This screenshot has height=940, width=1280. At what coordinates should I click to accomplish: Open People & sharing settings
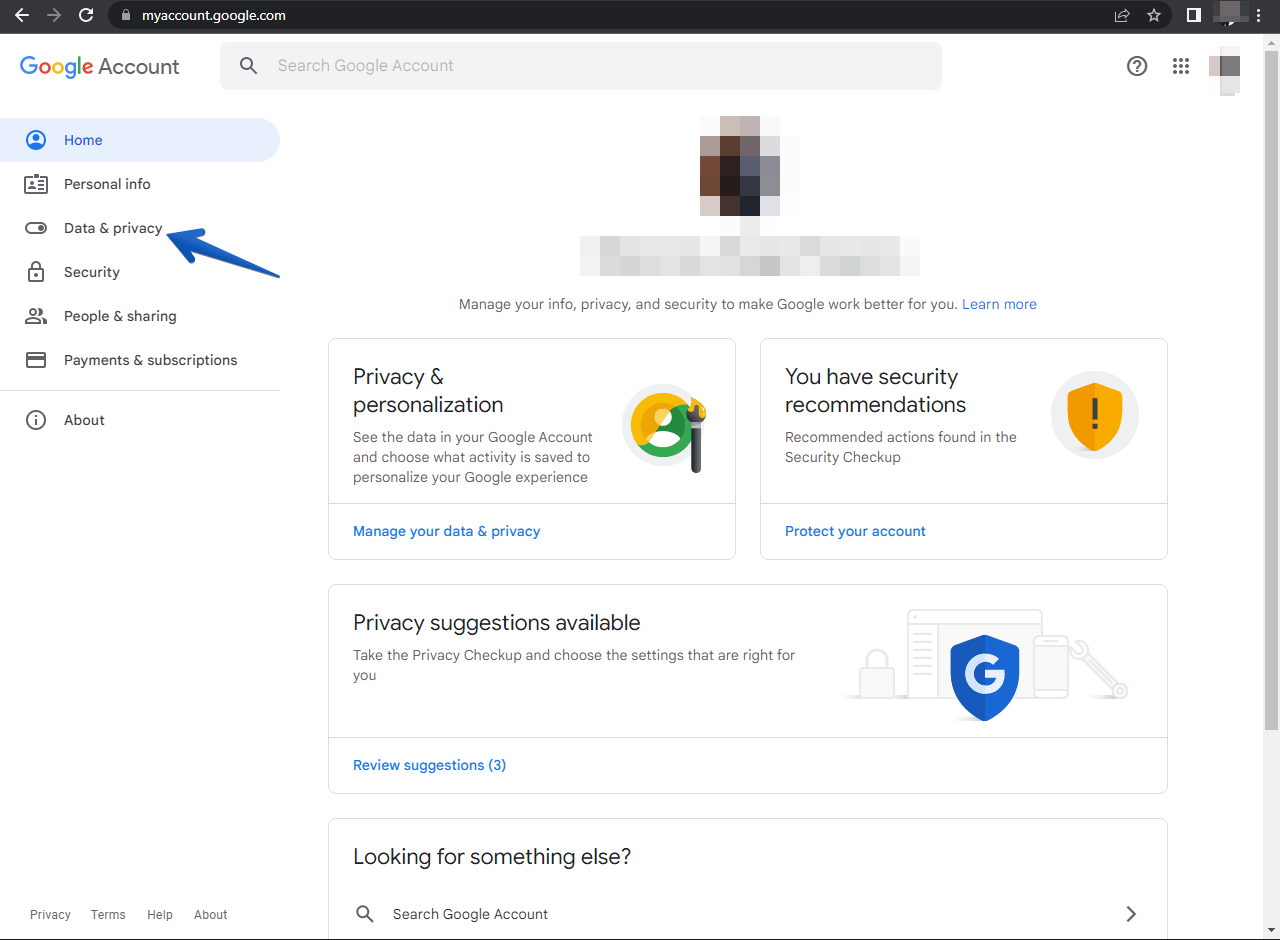click(x=120, y=316)
